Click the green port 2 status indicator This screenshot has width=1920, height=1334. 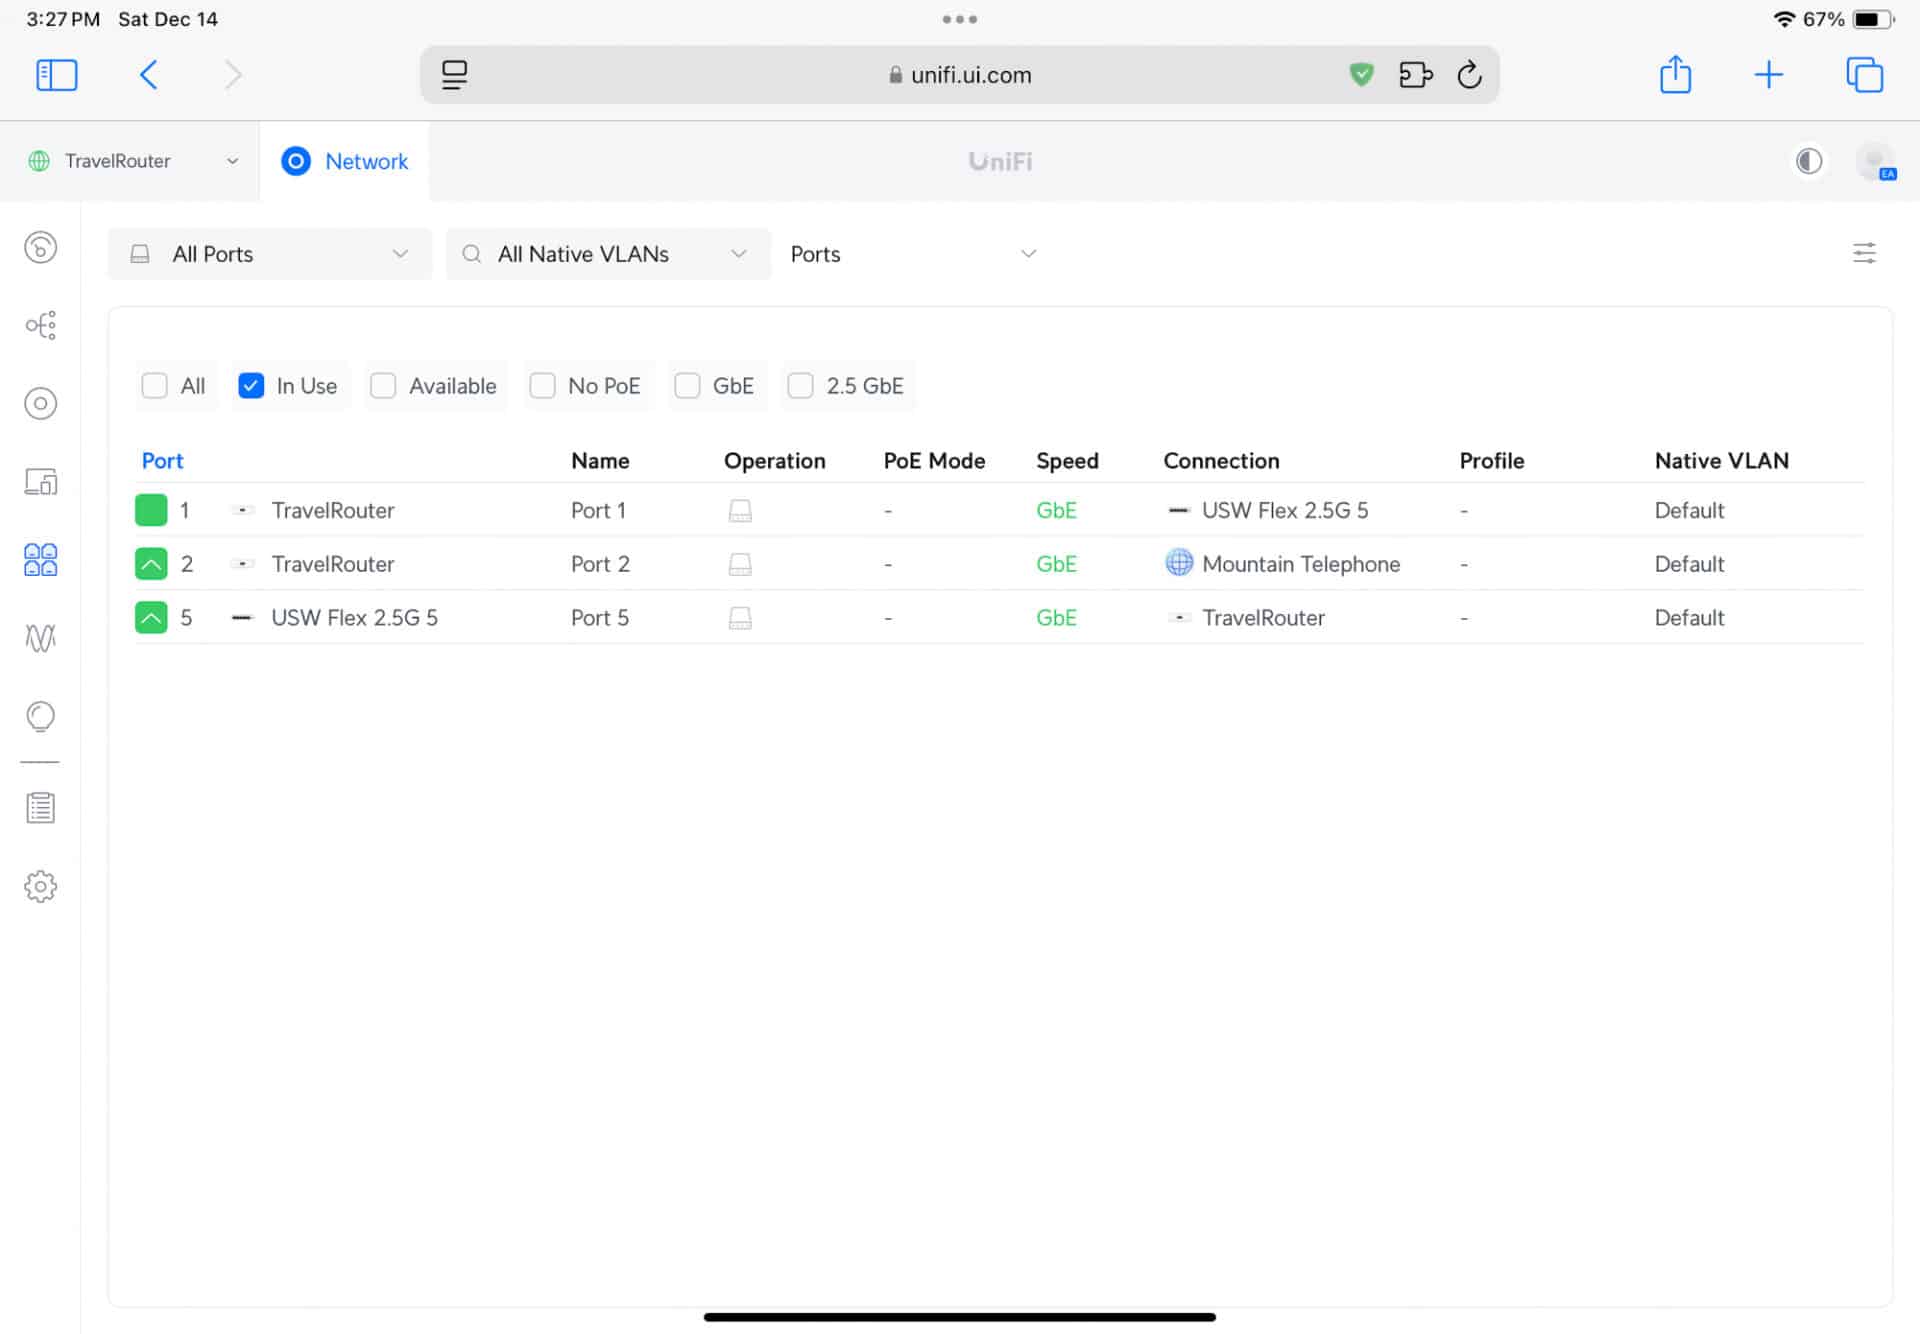pyautogui.click(x=151, y=564)
